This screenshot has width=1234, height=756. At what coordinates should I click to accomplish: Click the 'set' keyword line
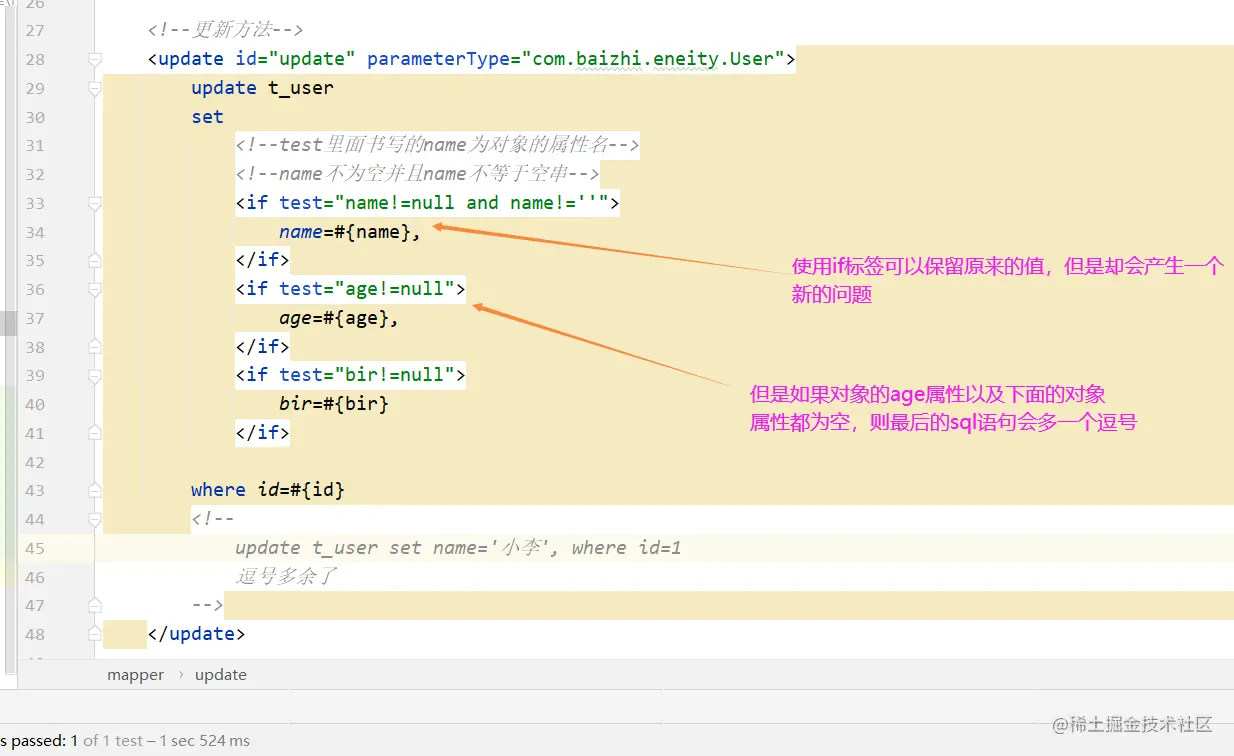point(207,117)
